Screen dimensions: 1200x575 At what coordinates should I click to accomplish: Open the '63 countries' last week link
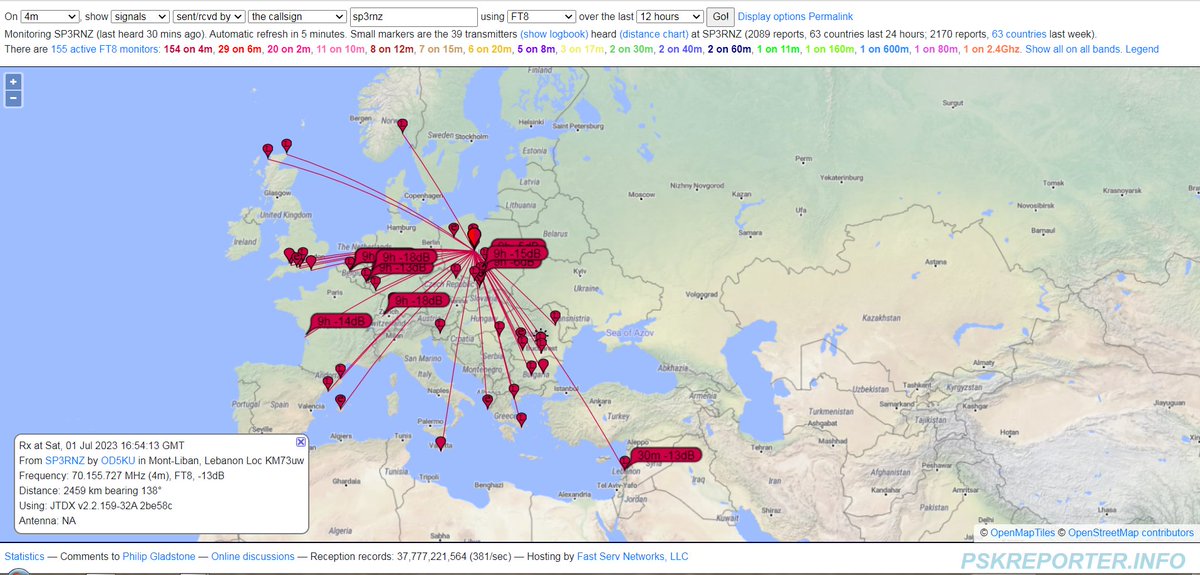pyautogui.click(x=1019, y=33)
